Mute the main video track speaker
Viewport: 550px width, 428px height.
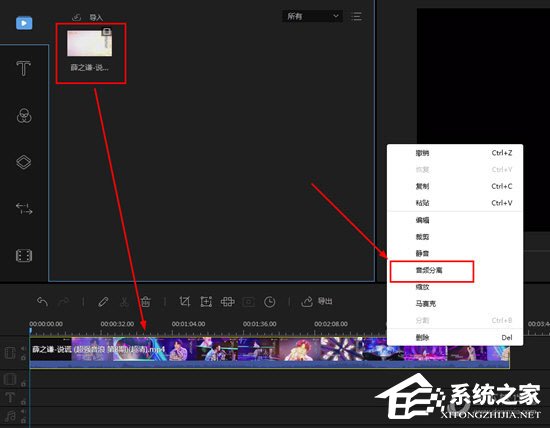point(23,348)
